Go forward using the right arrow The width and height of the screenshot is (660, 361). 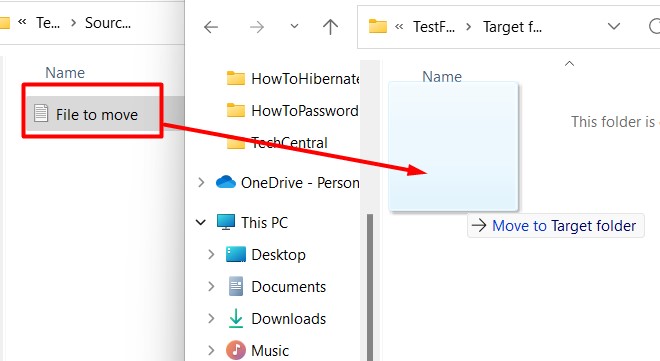pyautogui.click(x=257, y=27)
